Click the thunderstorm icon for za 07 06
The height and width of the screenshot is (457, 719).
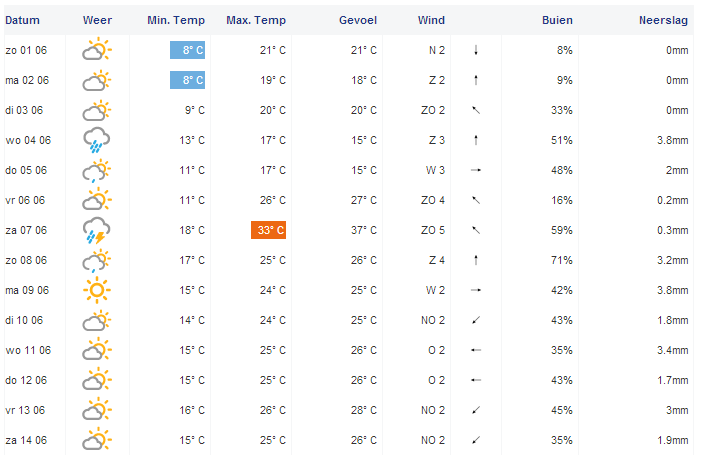pyautogui.click(x=97, y=231)
